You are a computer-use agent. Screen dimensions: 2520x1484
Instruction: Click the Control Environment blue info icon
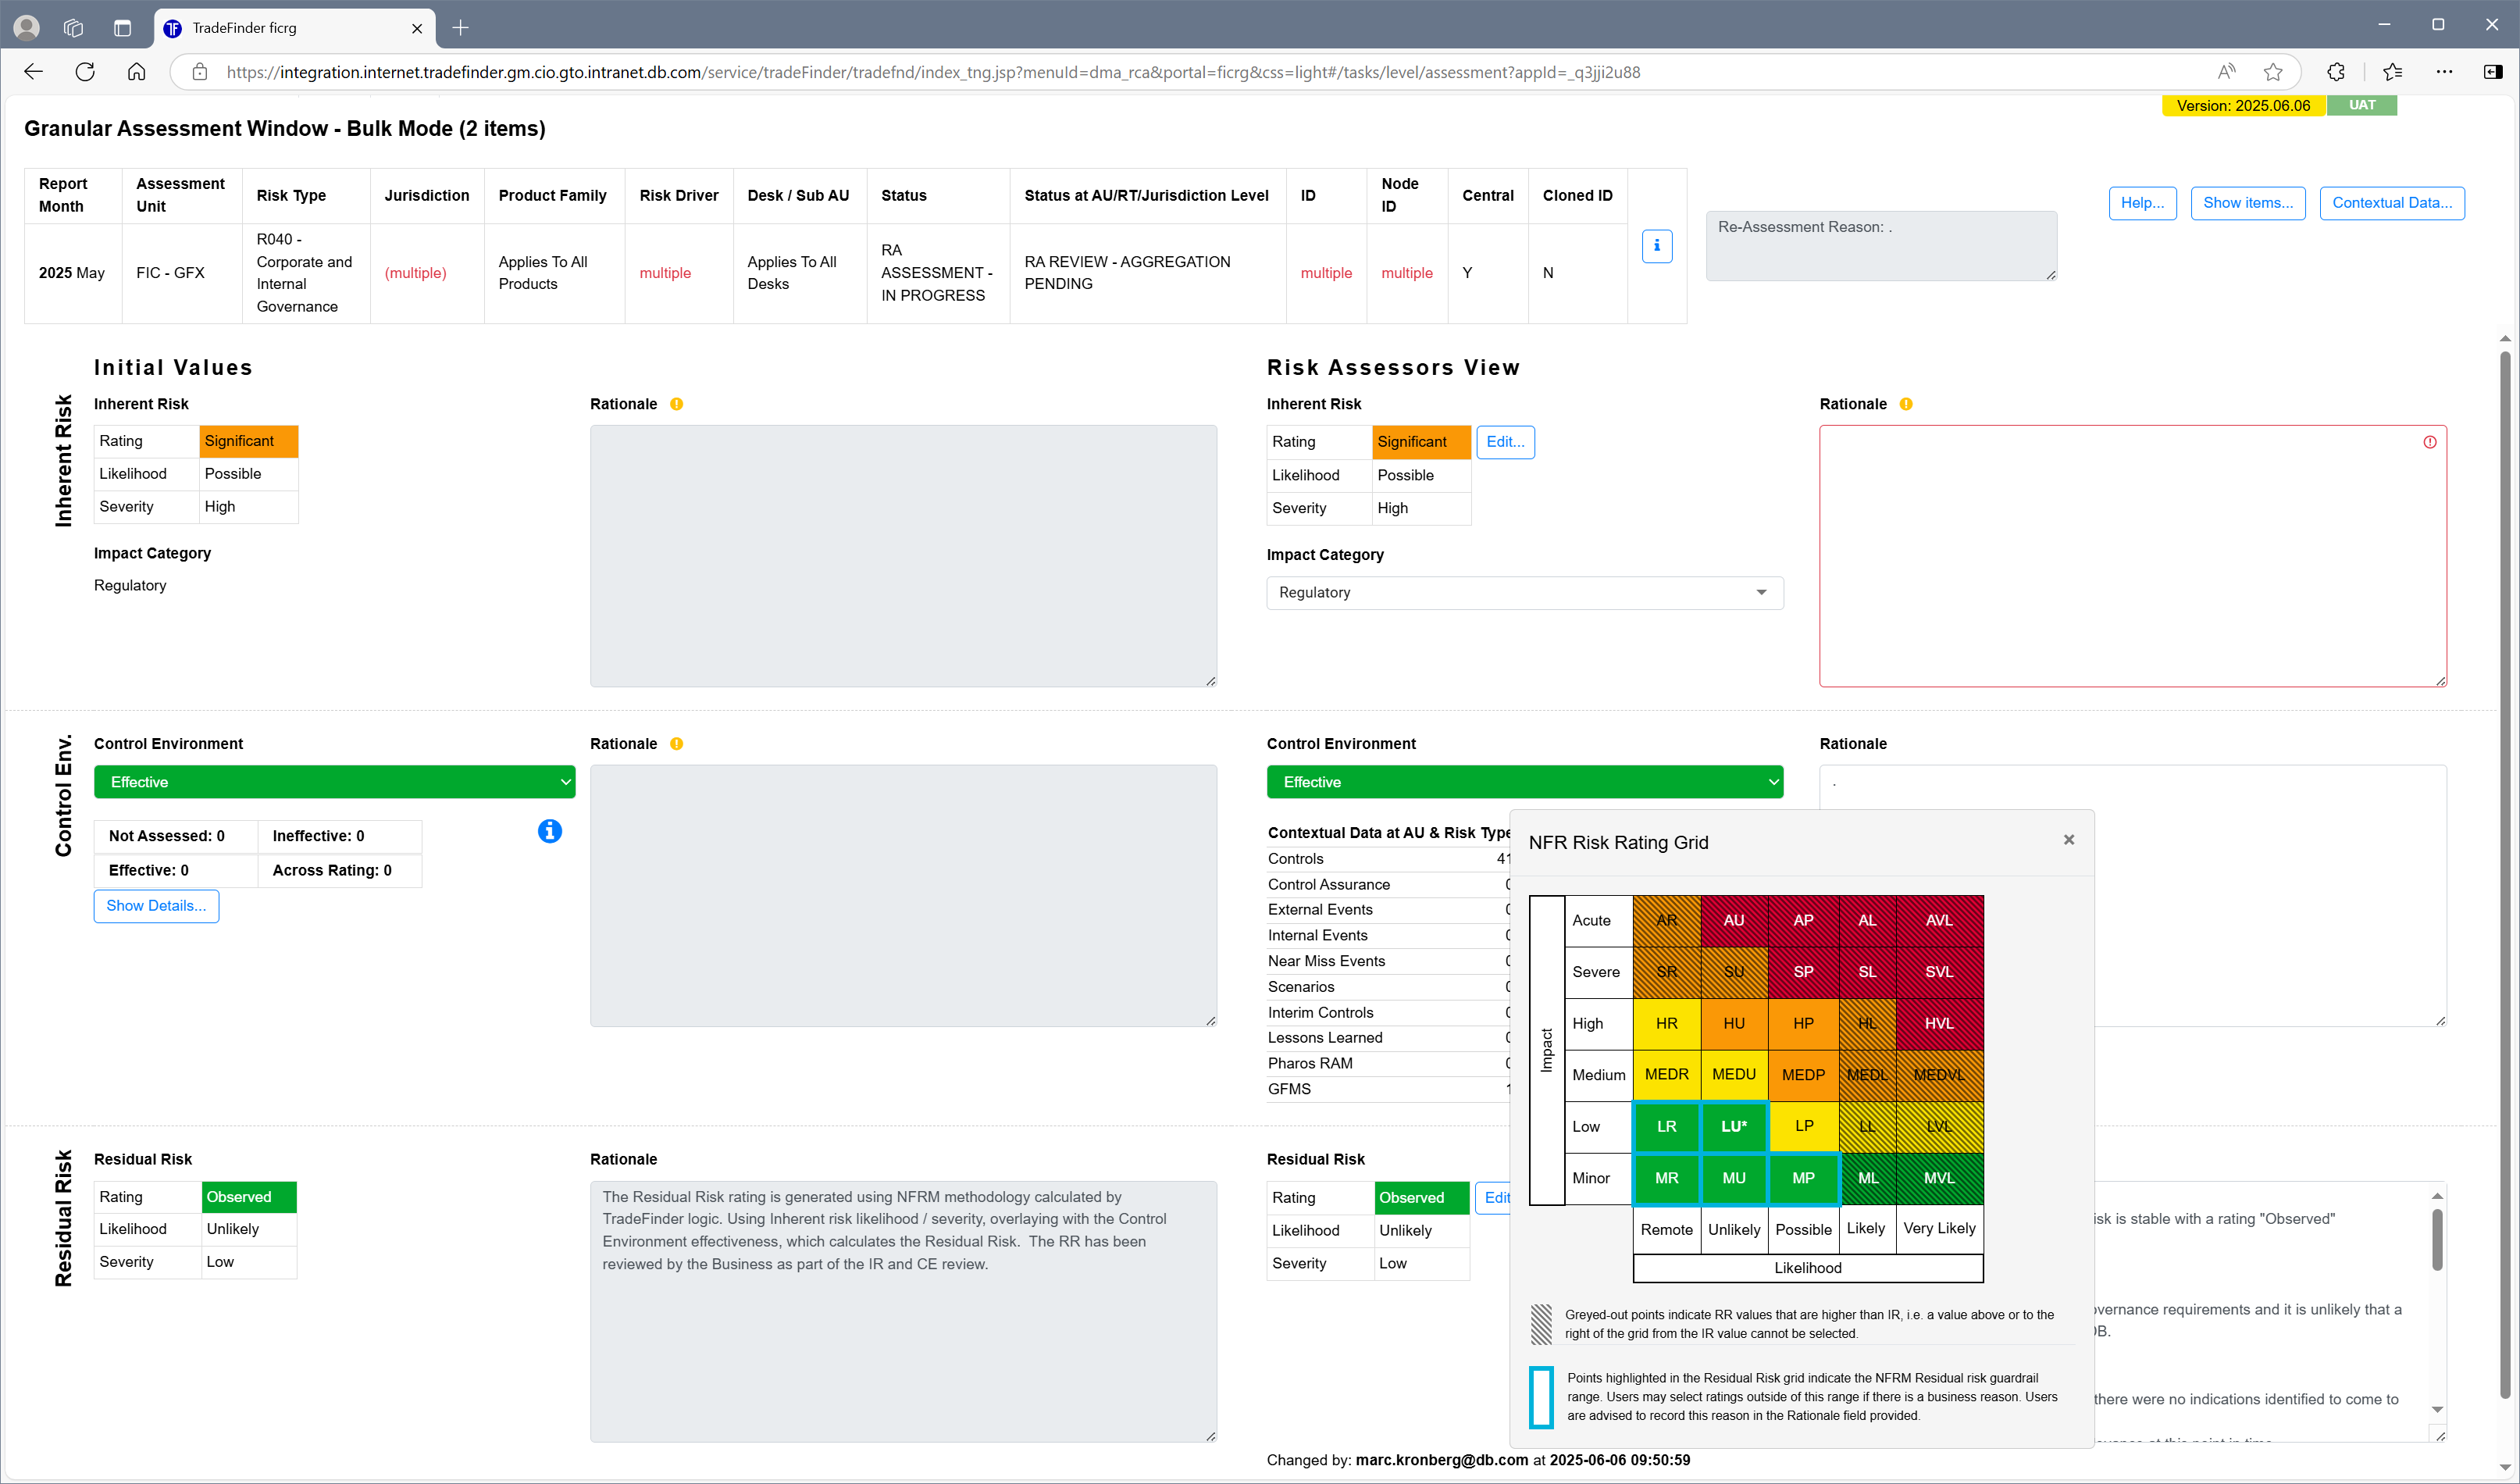pos(550,831)
